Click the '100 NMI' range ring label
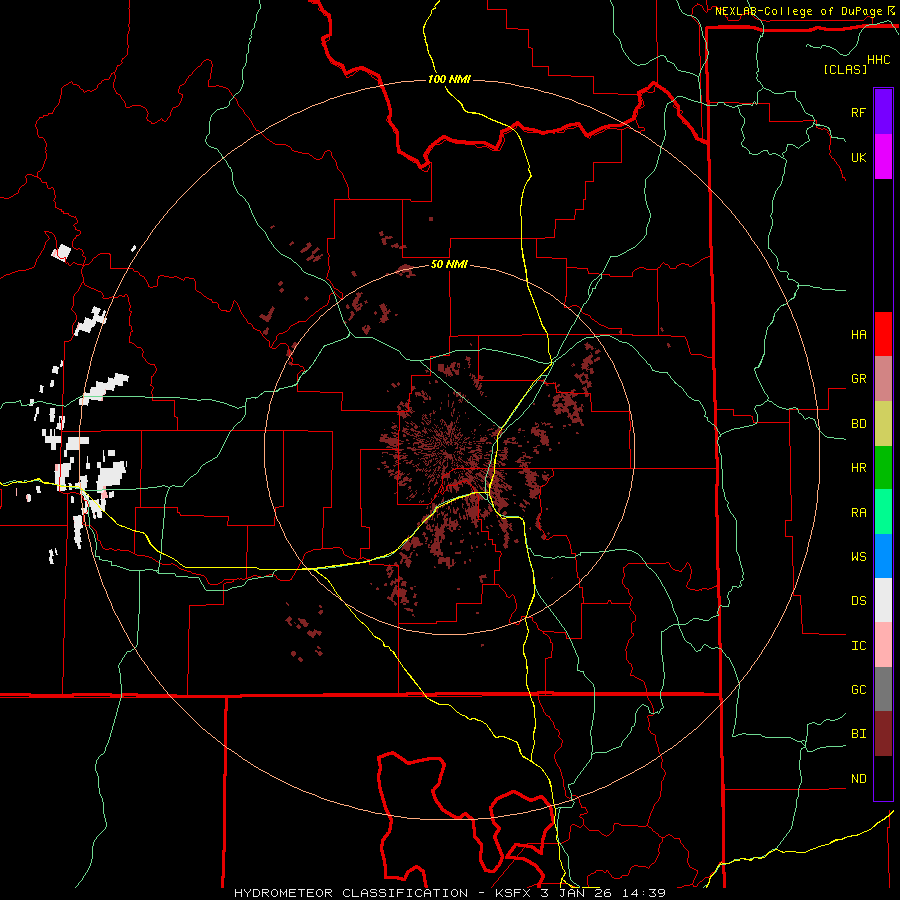Viewport: 900px width, 900px height. 449,79
